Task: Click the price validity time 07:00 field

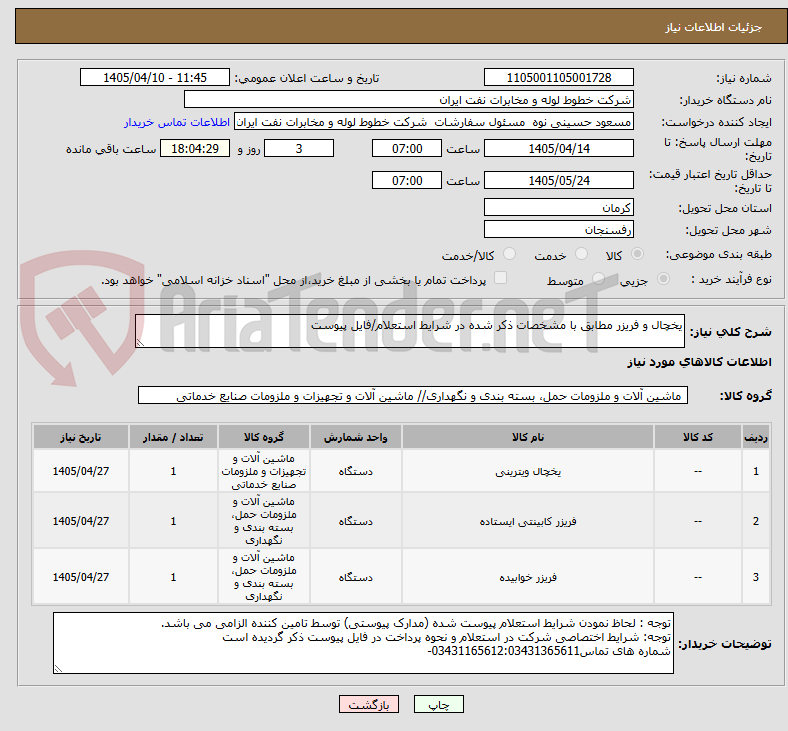Action: click(x=407, y=180)
